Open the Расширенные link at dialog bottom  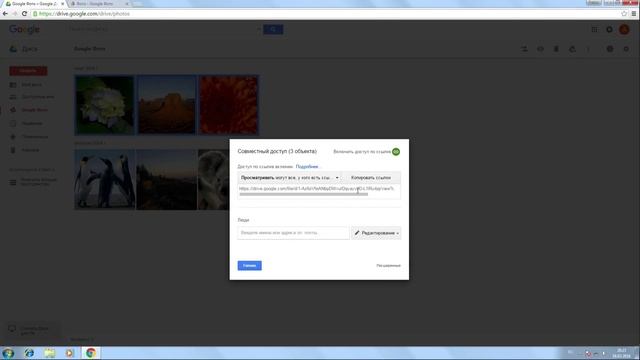[x=388, y=266]
